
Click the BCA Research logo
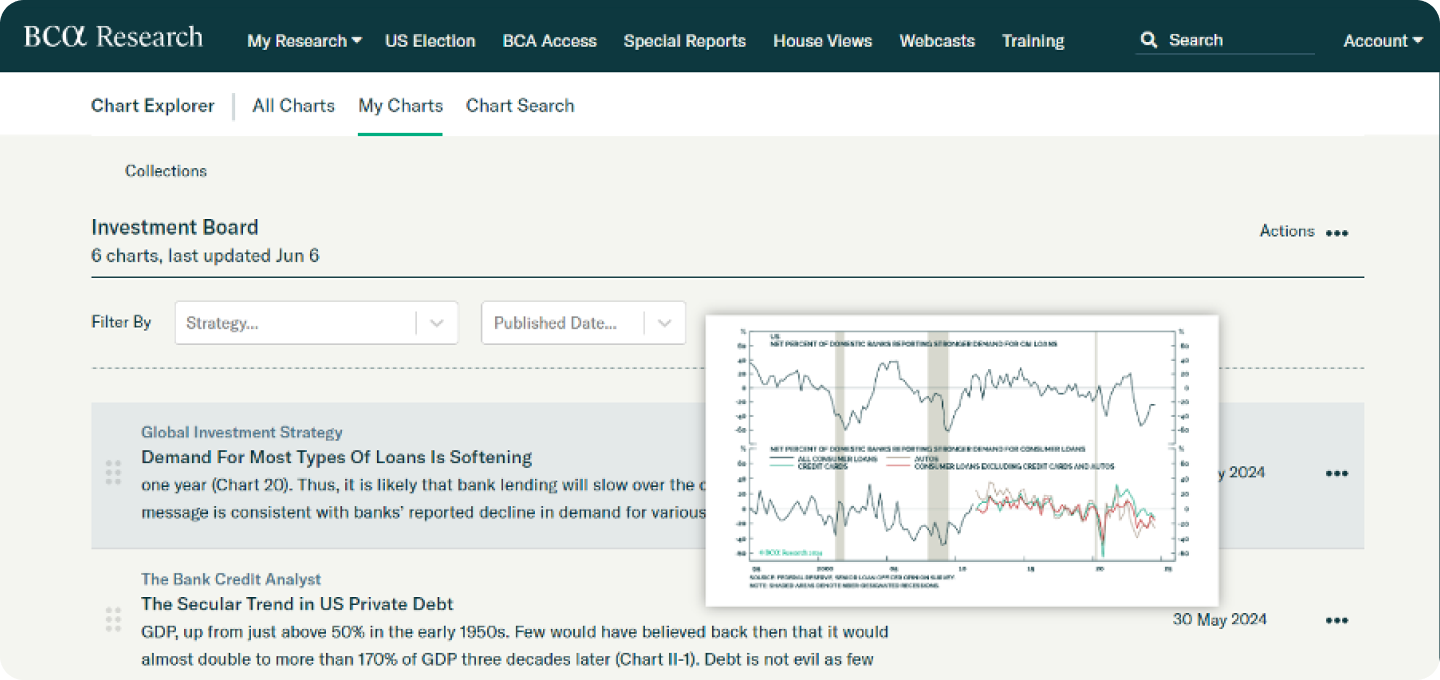112,36
